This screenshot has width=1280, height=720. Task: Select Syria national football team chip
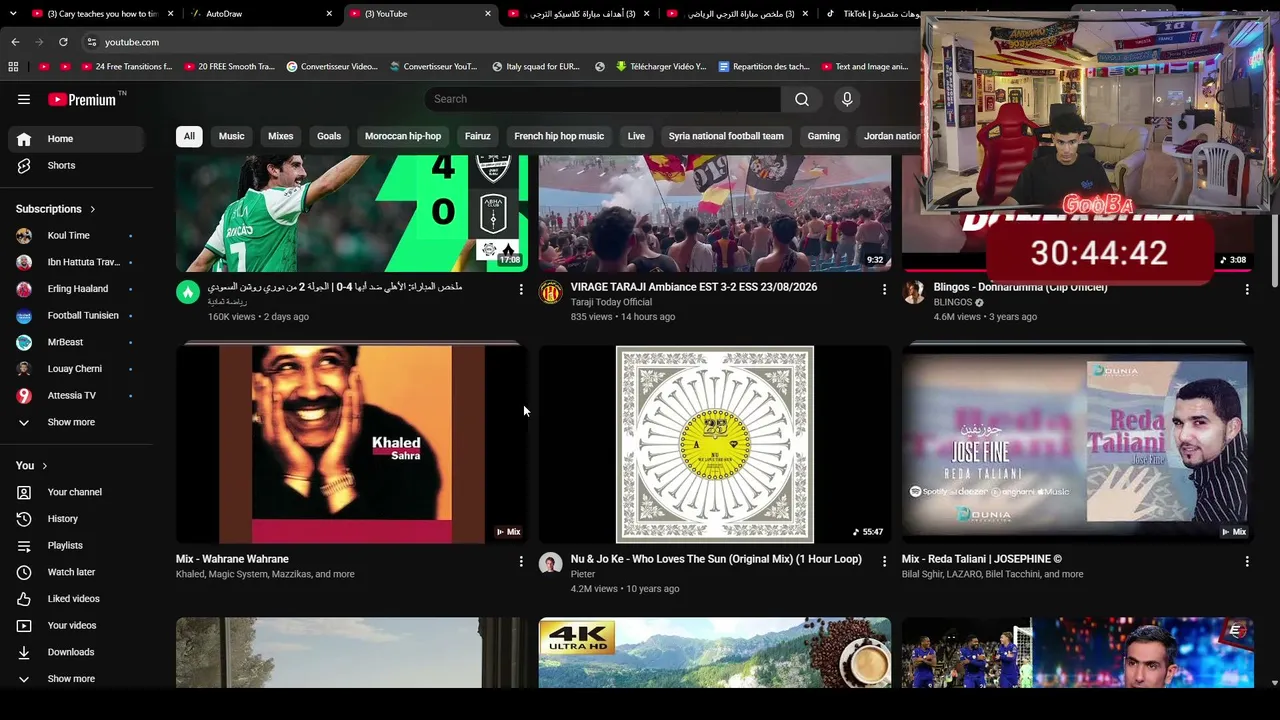(726, 136)
